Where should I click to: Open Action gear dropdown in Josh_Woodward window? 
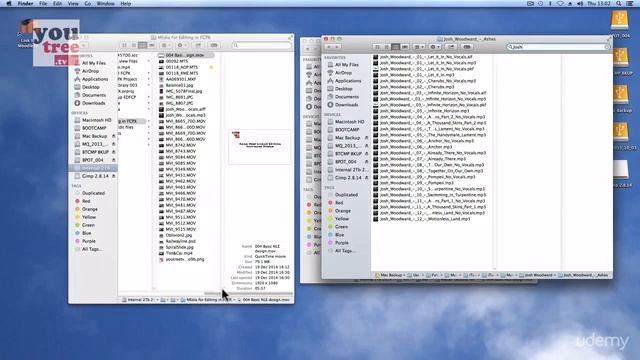point(435,47)
